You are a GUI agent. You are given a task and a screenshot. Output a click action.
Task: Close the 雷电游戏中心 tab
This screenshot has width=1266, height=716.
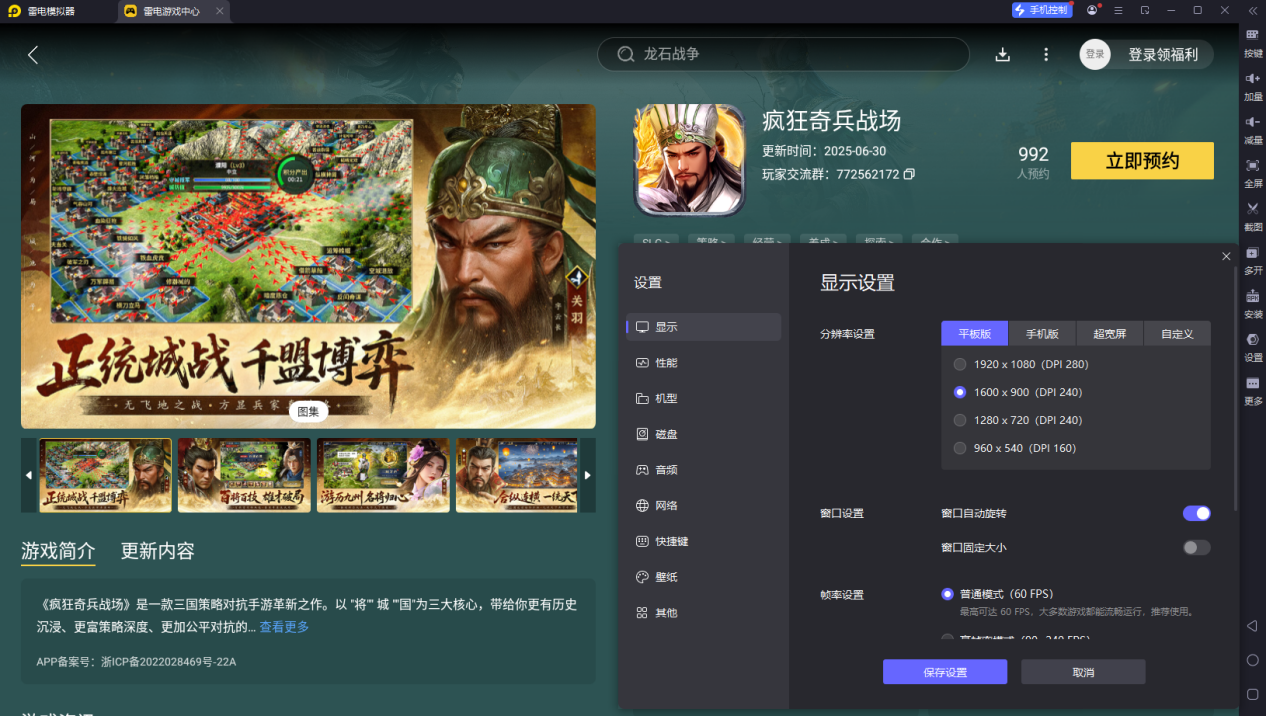pyautogui.click(x=219, y=11)
